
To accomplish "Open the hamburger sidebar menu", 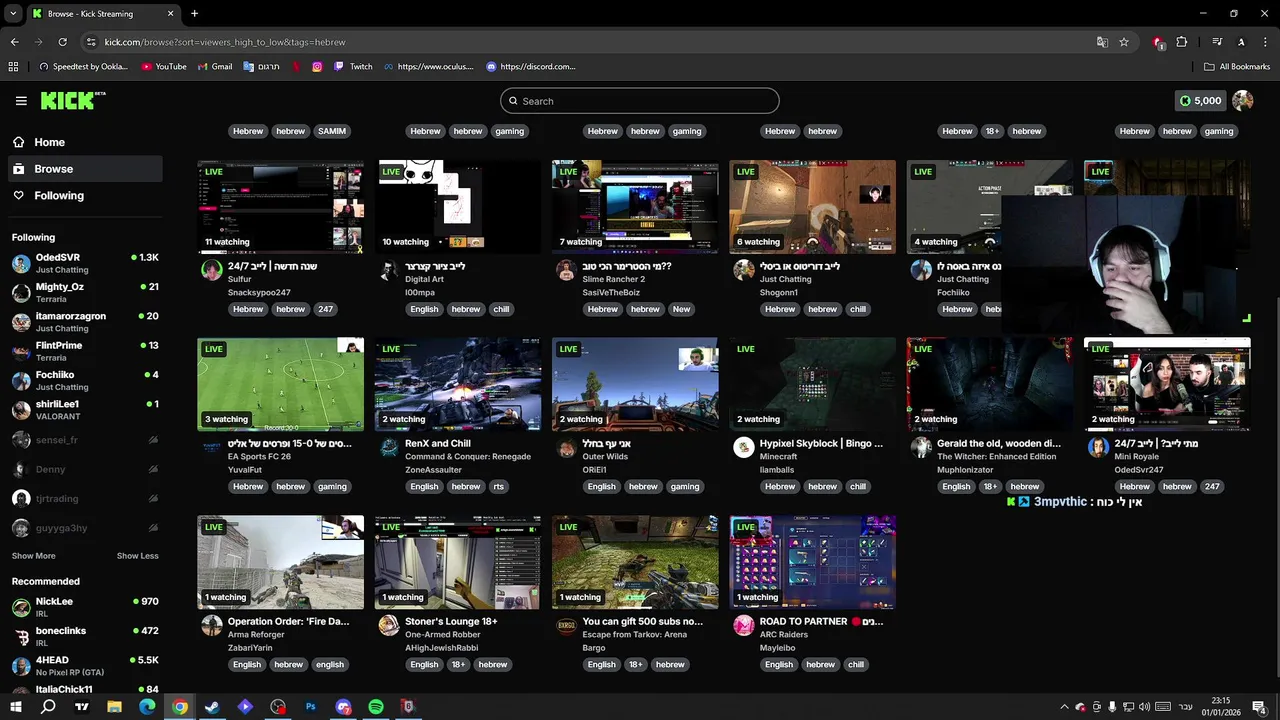I will tap(21, 101).
